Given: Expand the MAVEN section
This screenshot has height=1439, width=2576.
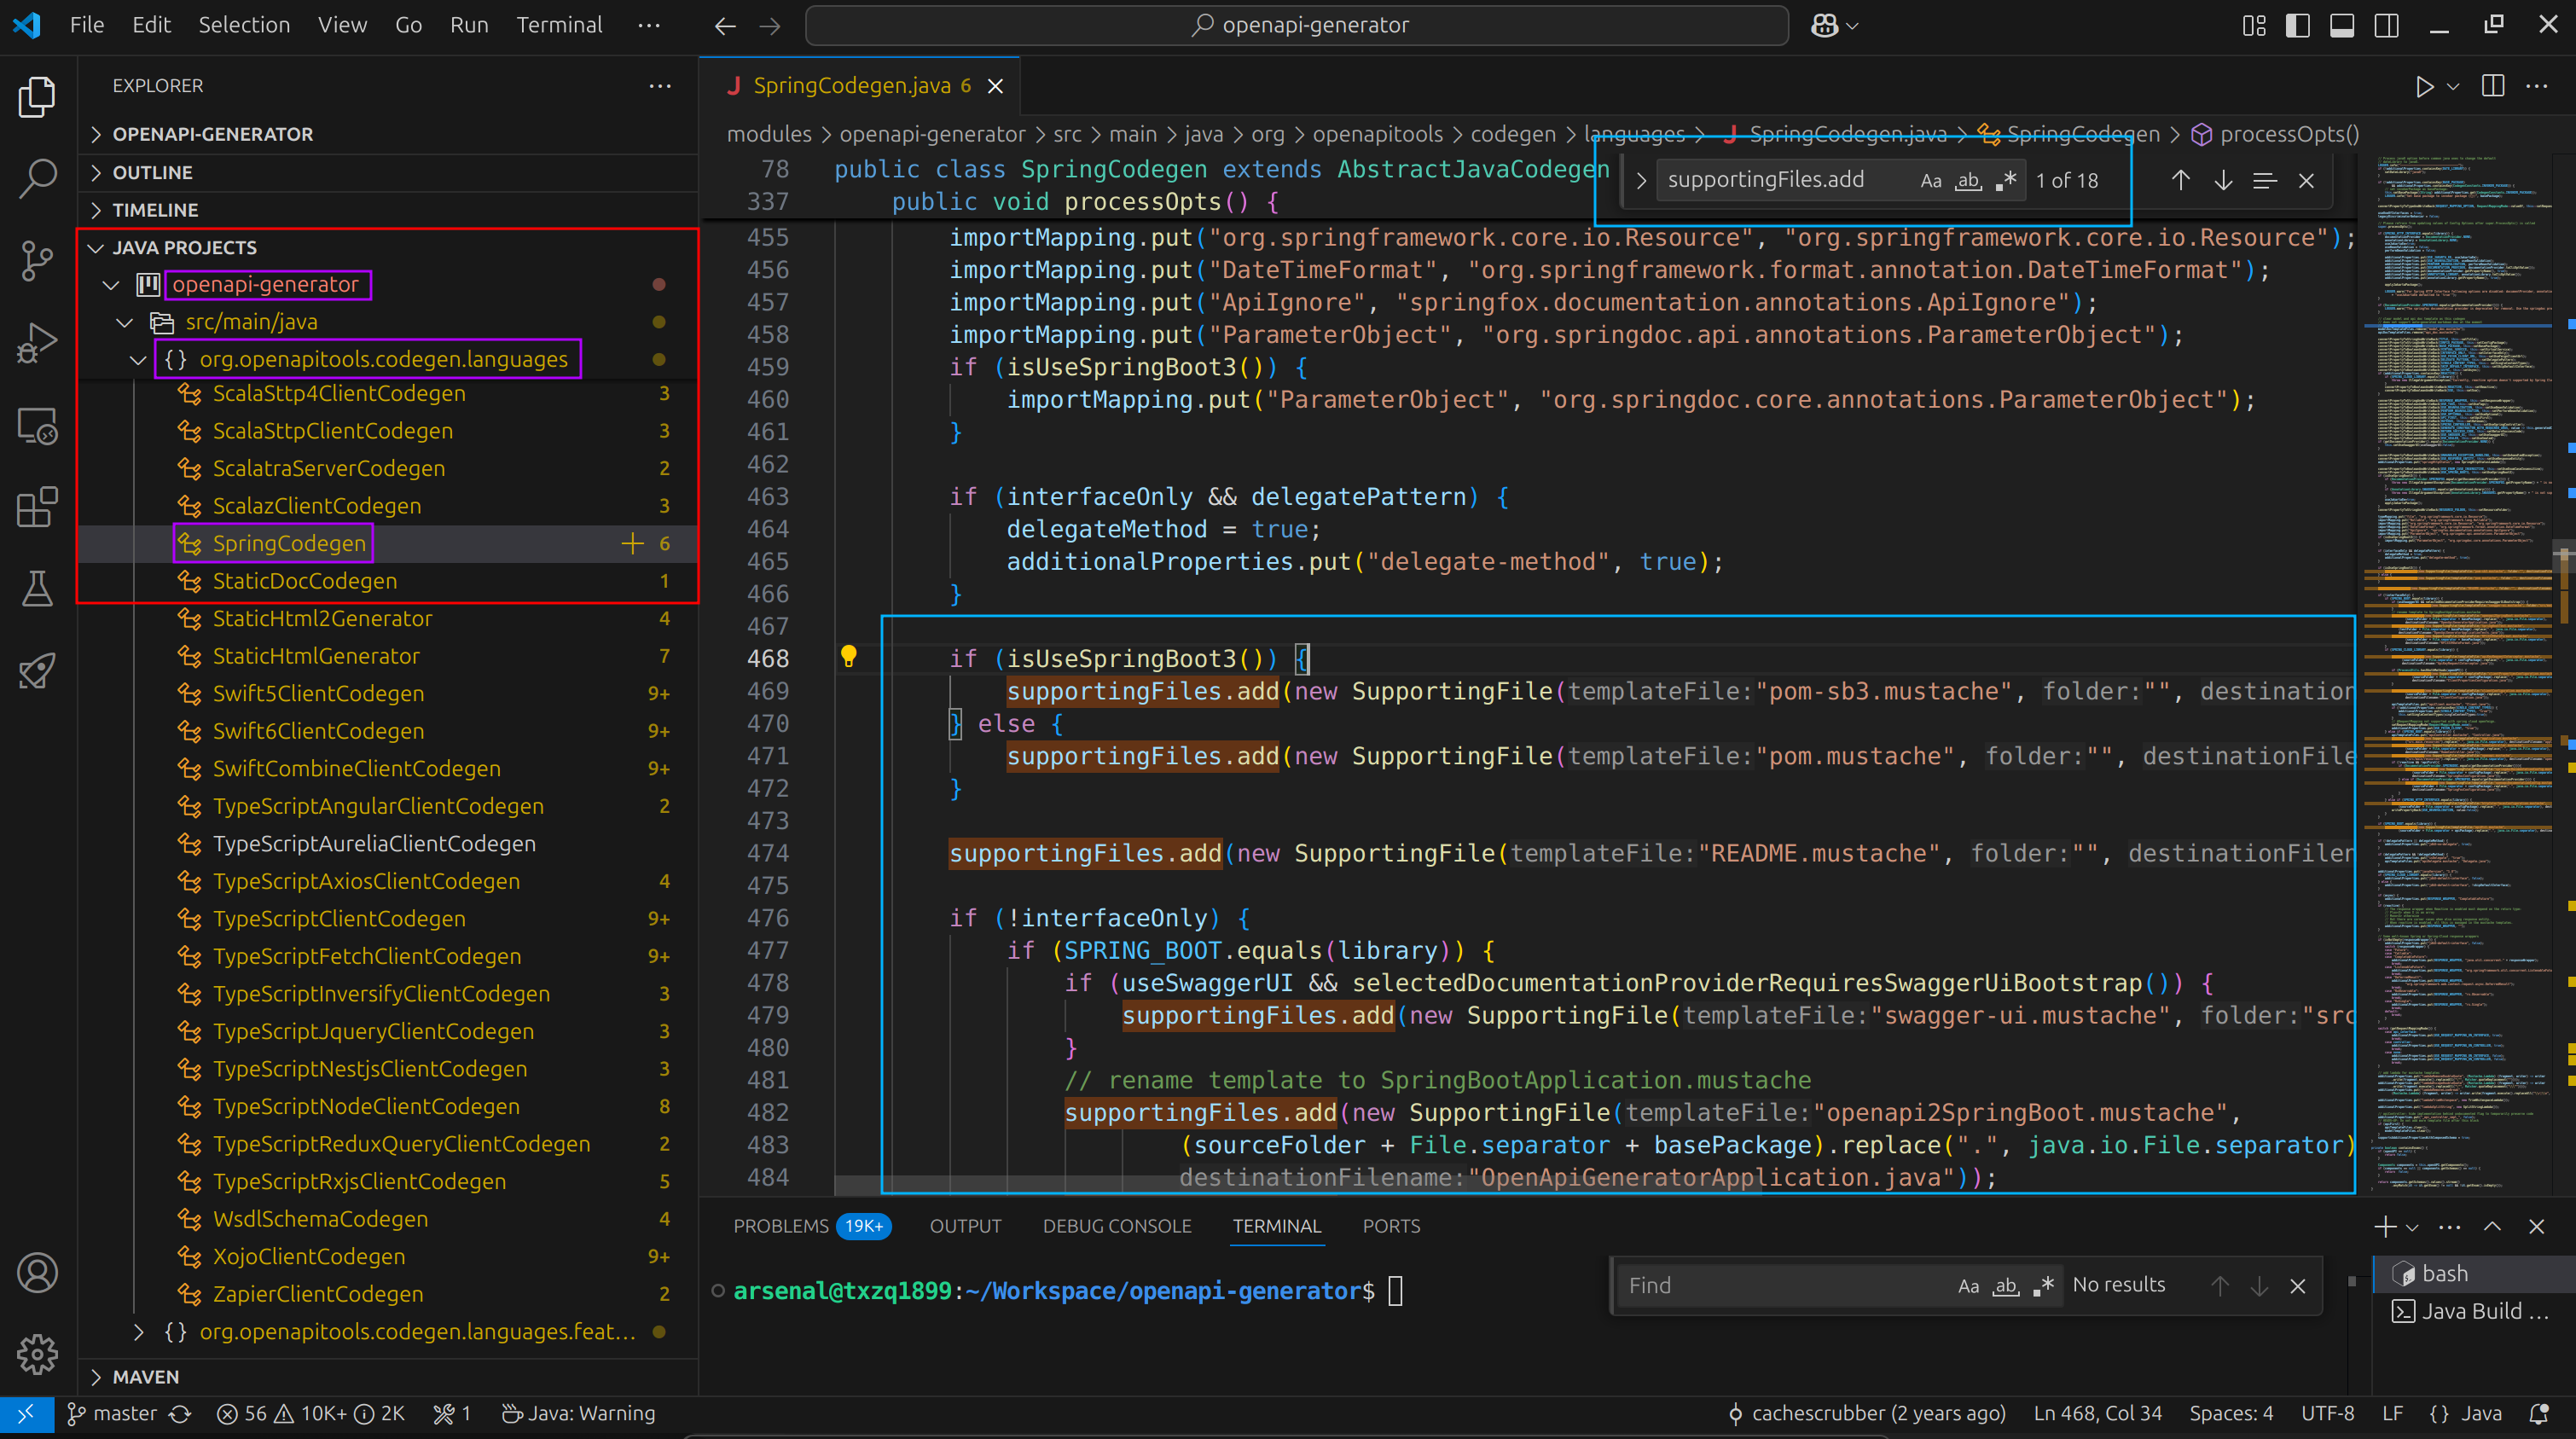Looking at the screenshot, I should (x=145, y=1377).
